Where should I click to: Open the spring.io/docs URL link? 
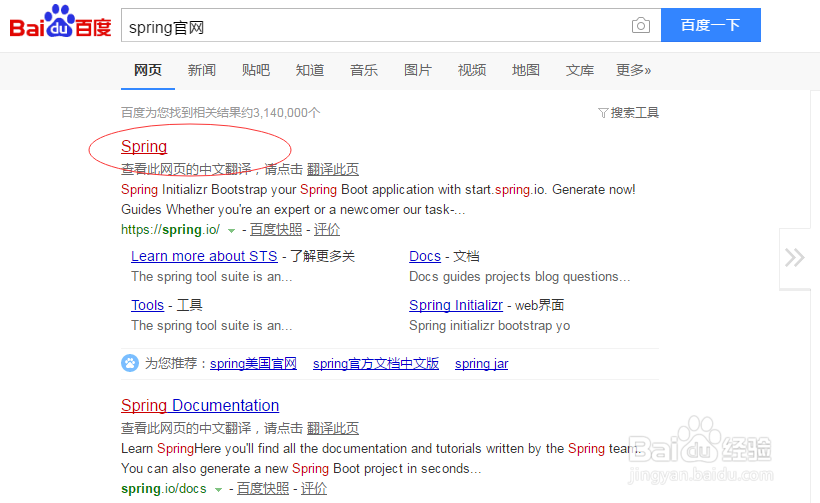tap(164, 489)
